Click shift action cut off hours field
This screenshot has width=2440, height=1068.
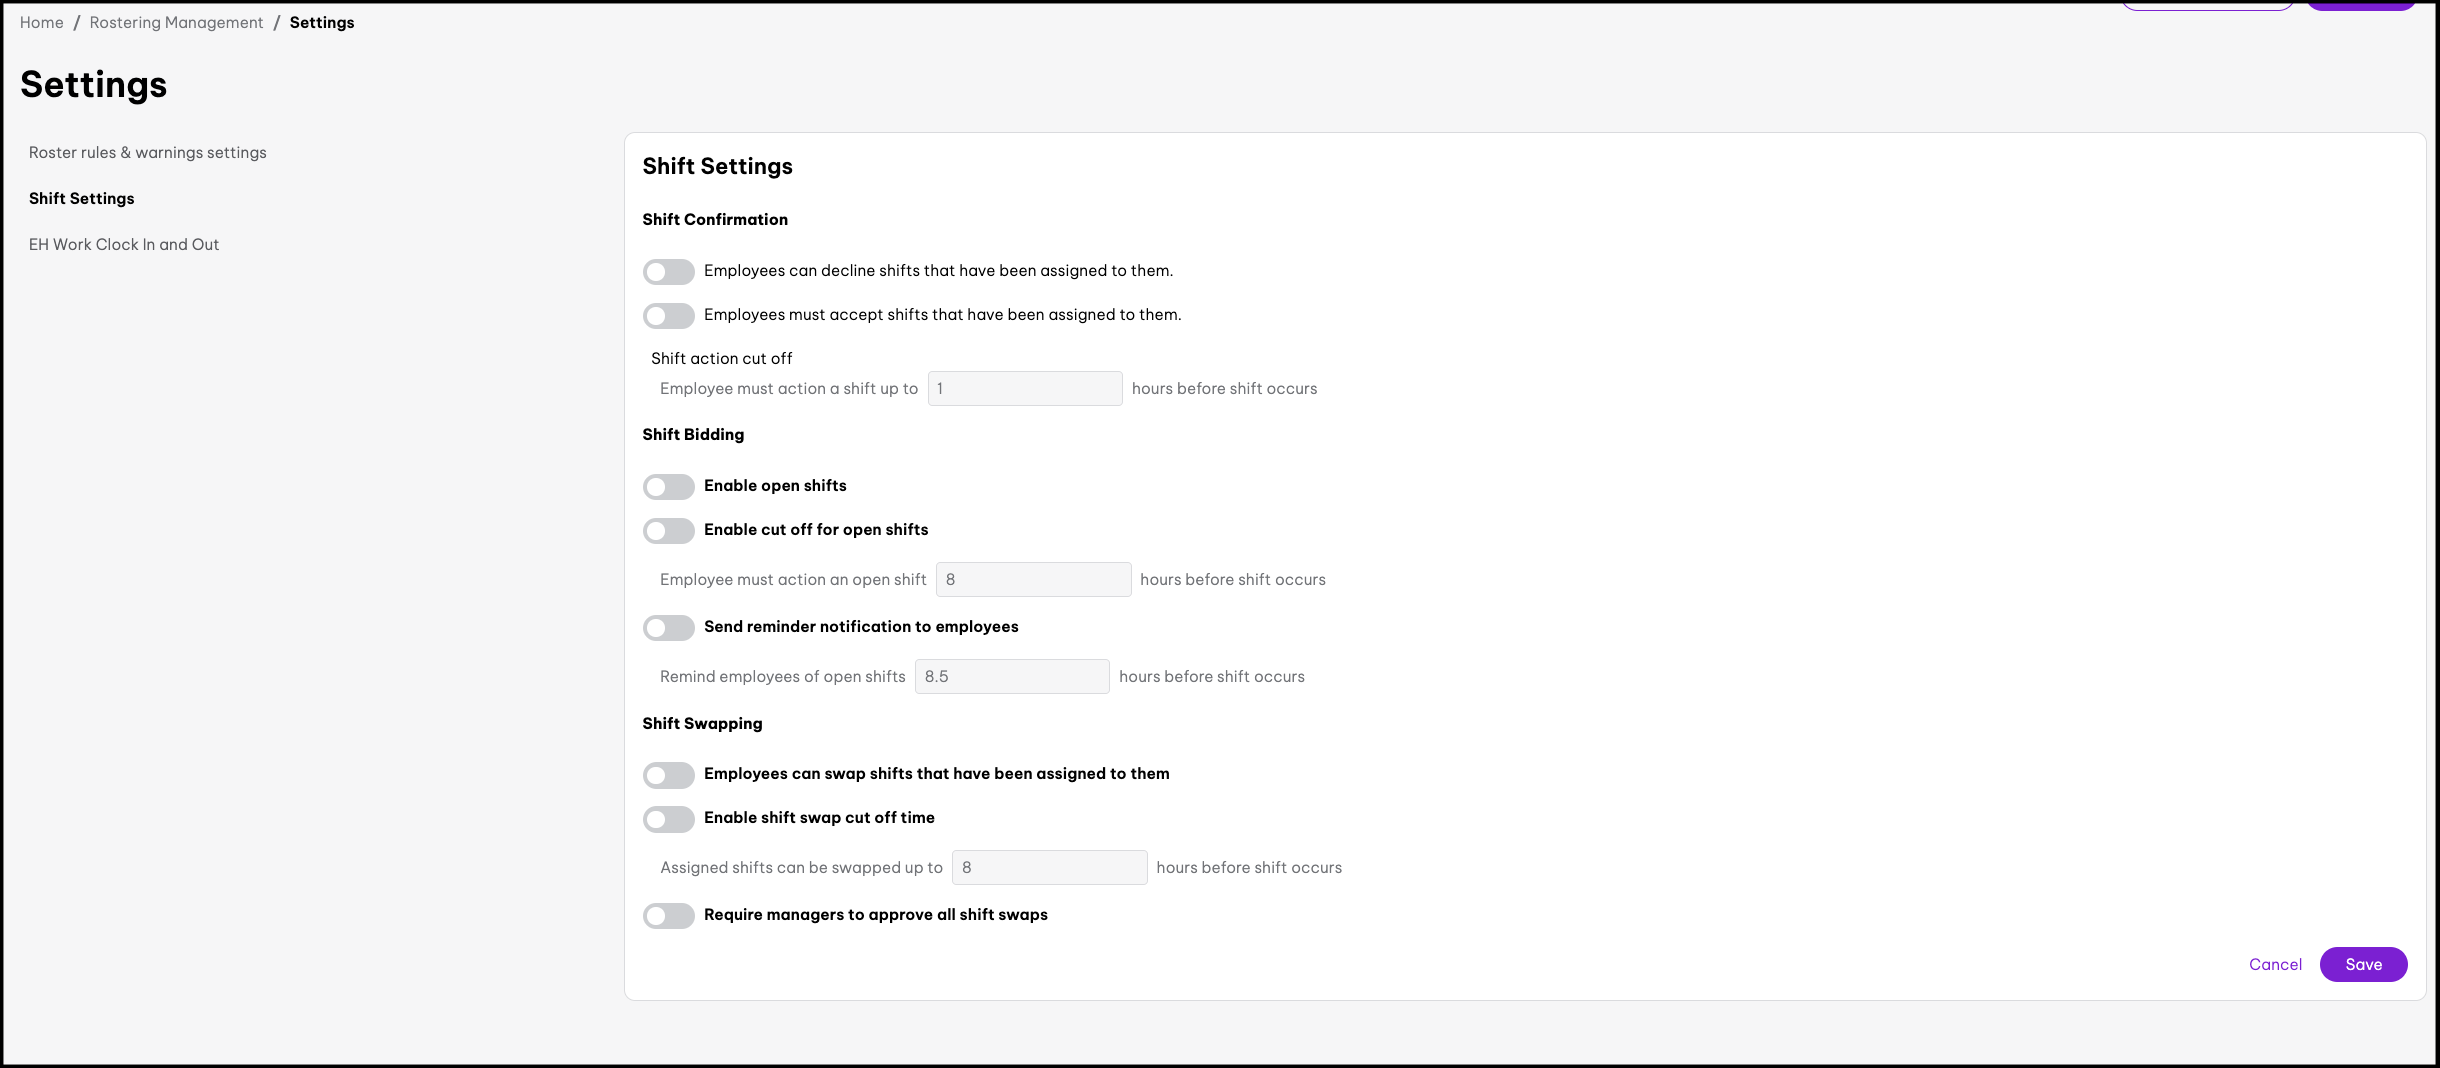1024,389
